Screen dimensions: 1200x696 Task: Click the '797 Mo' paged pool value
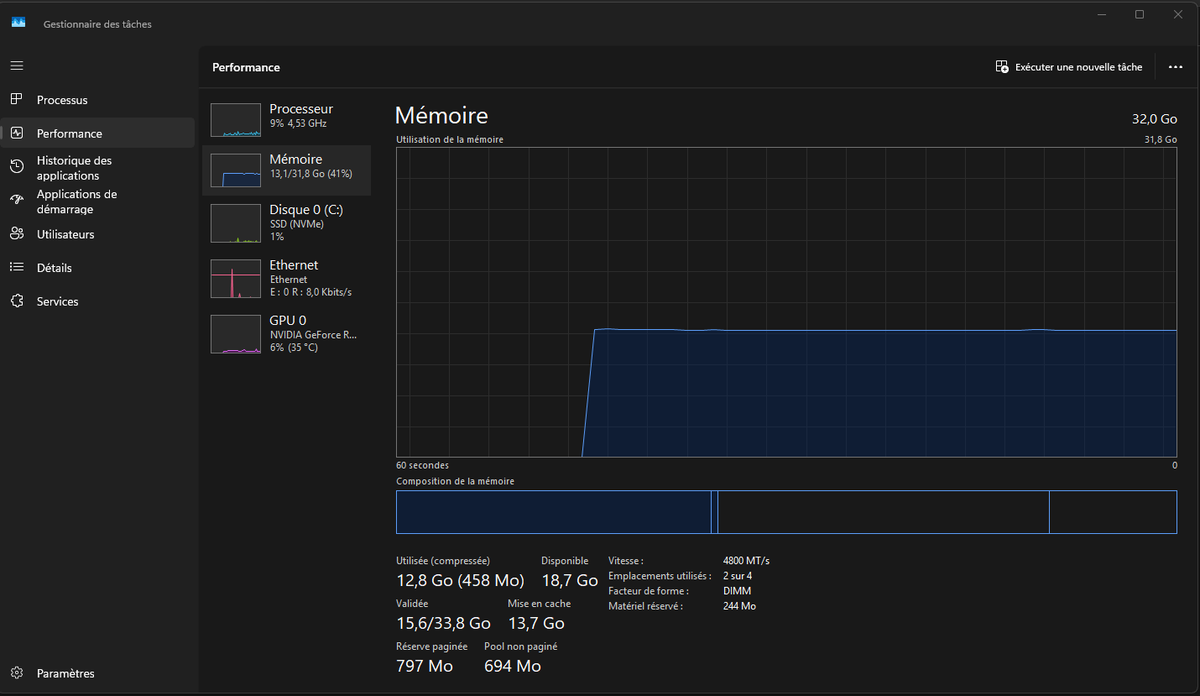coord(425,666)
